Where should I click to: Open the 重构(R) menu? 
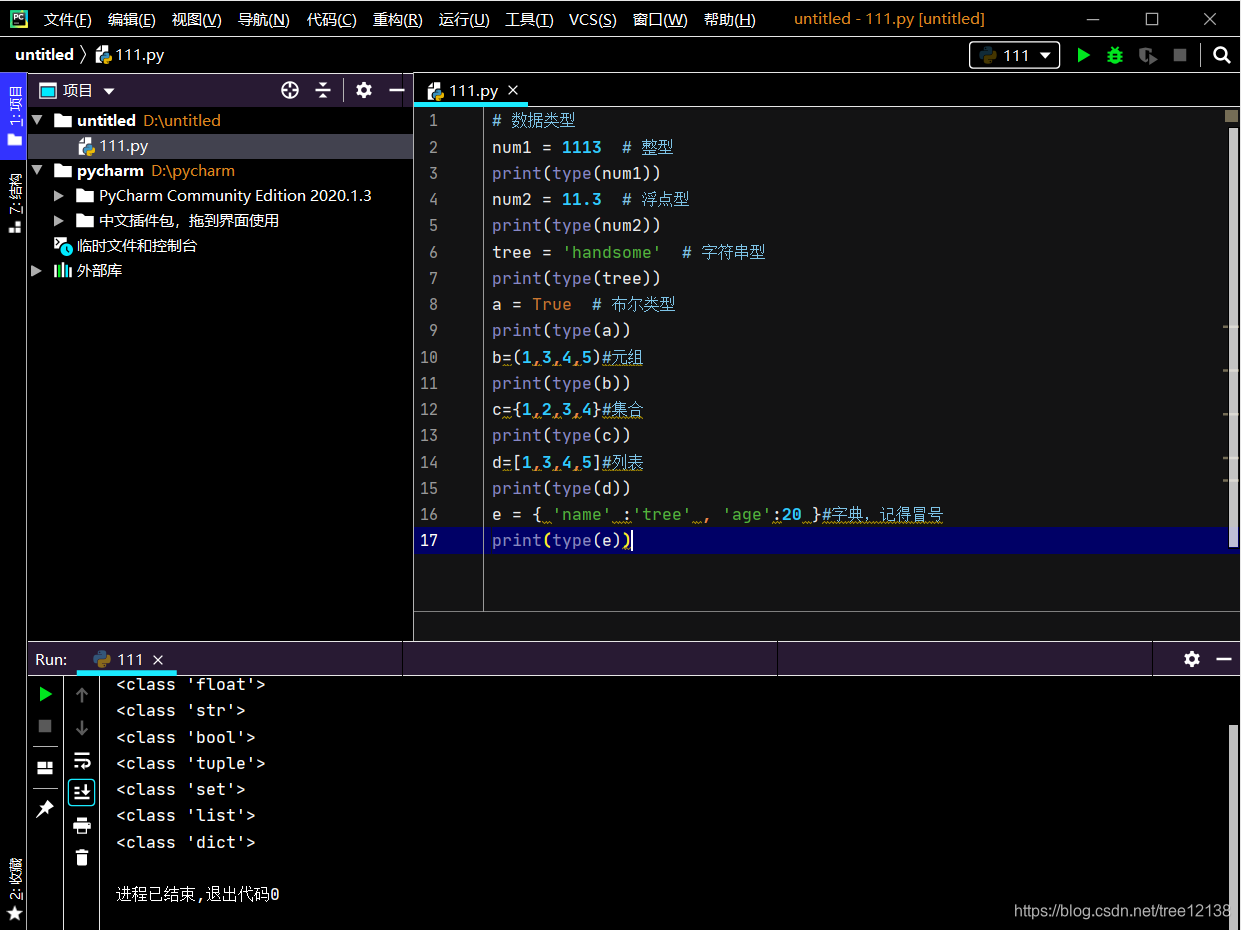[x=397, y=20]
